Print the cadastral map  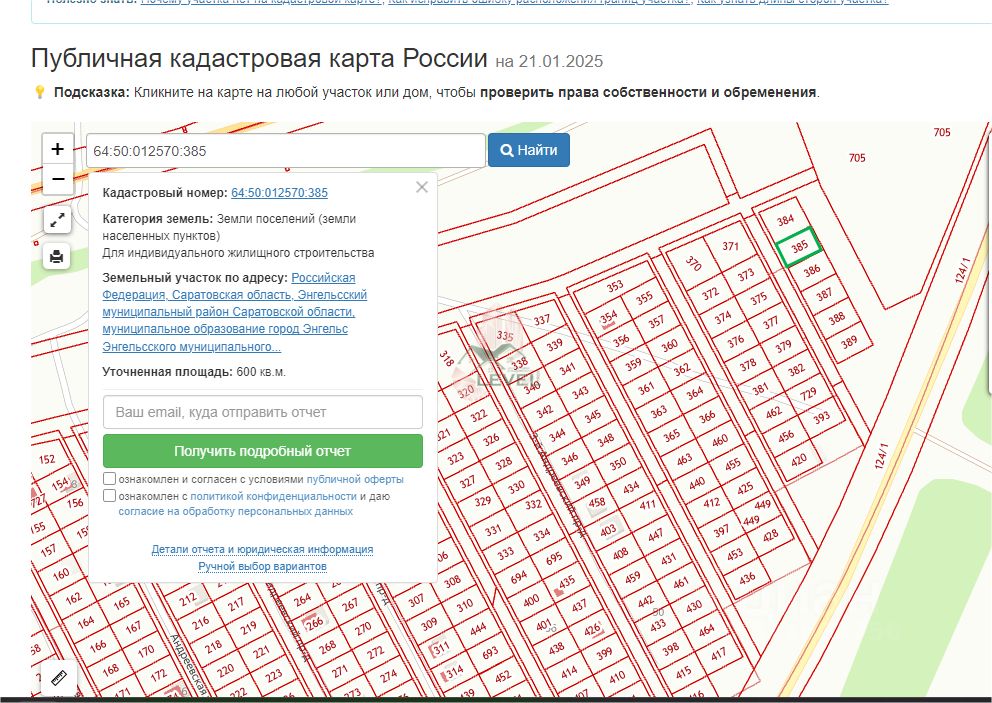pyautogui.click(x=57, y=256)
